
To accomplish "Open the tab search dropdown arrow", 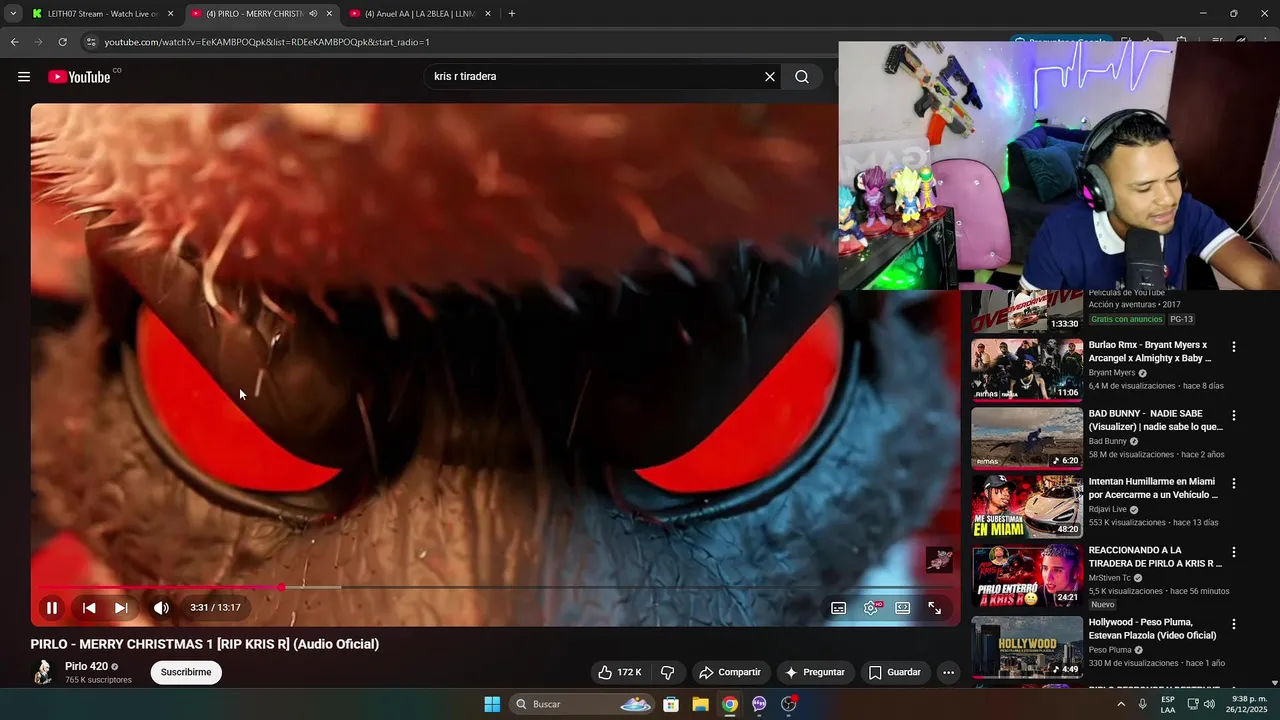I will pos(12,14).
